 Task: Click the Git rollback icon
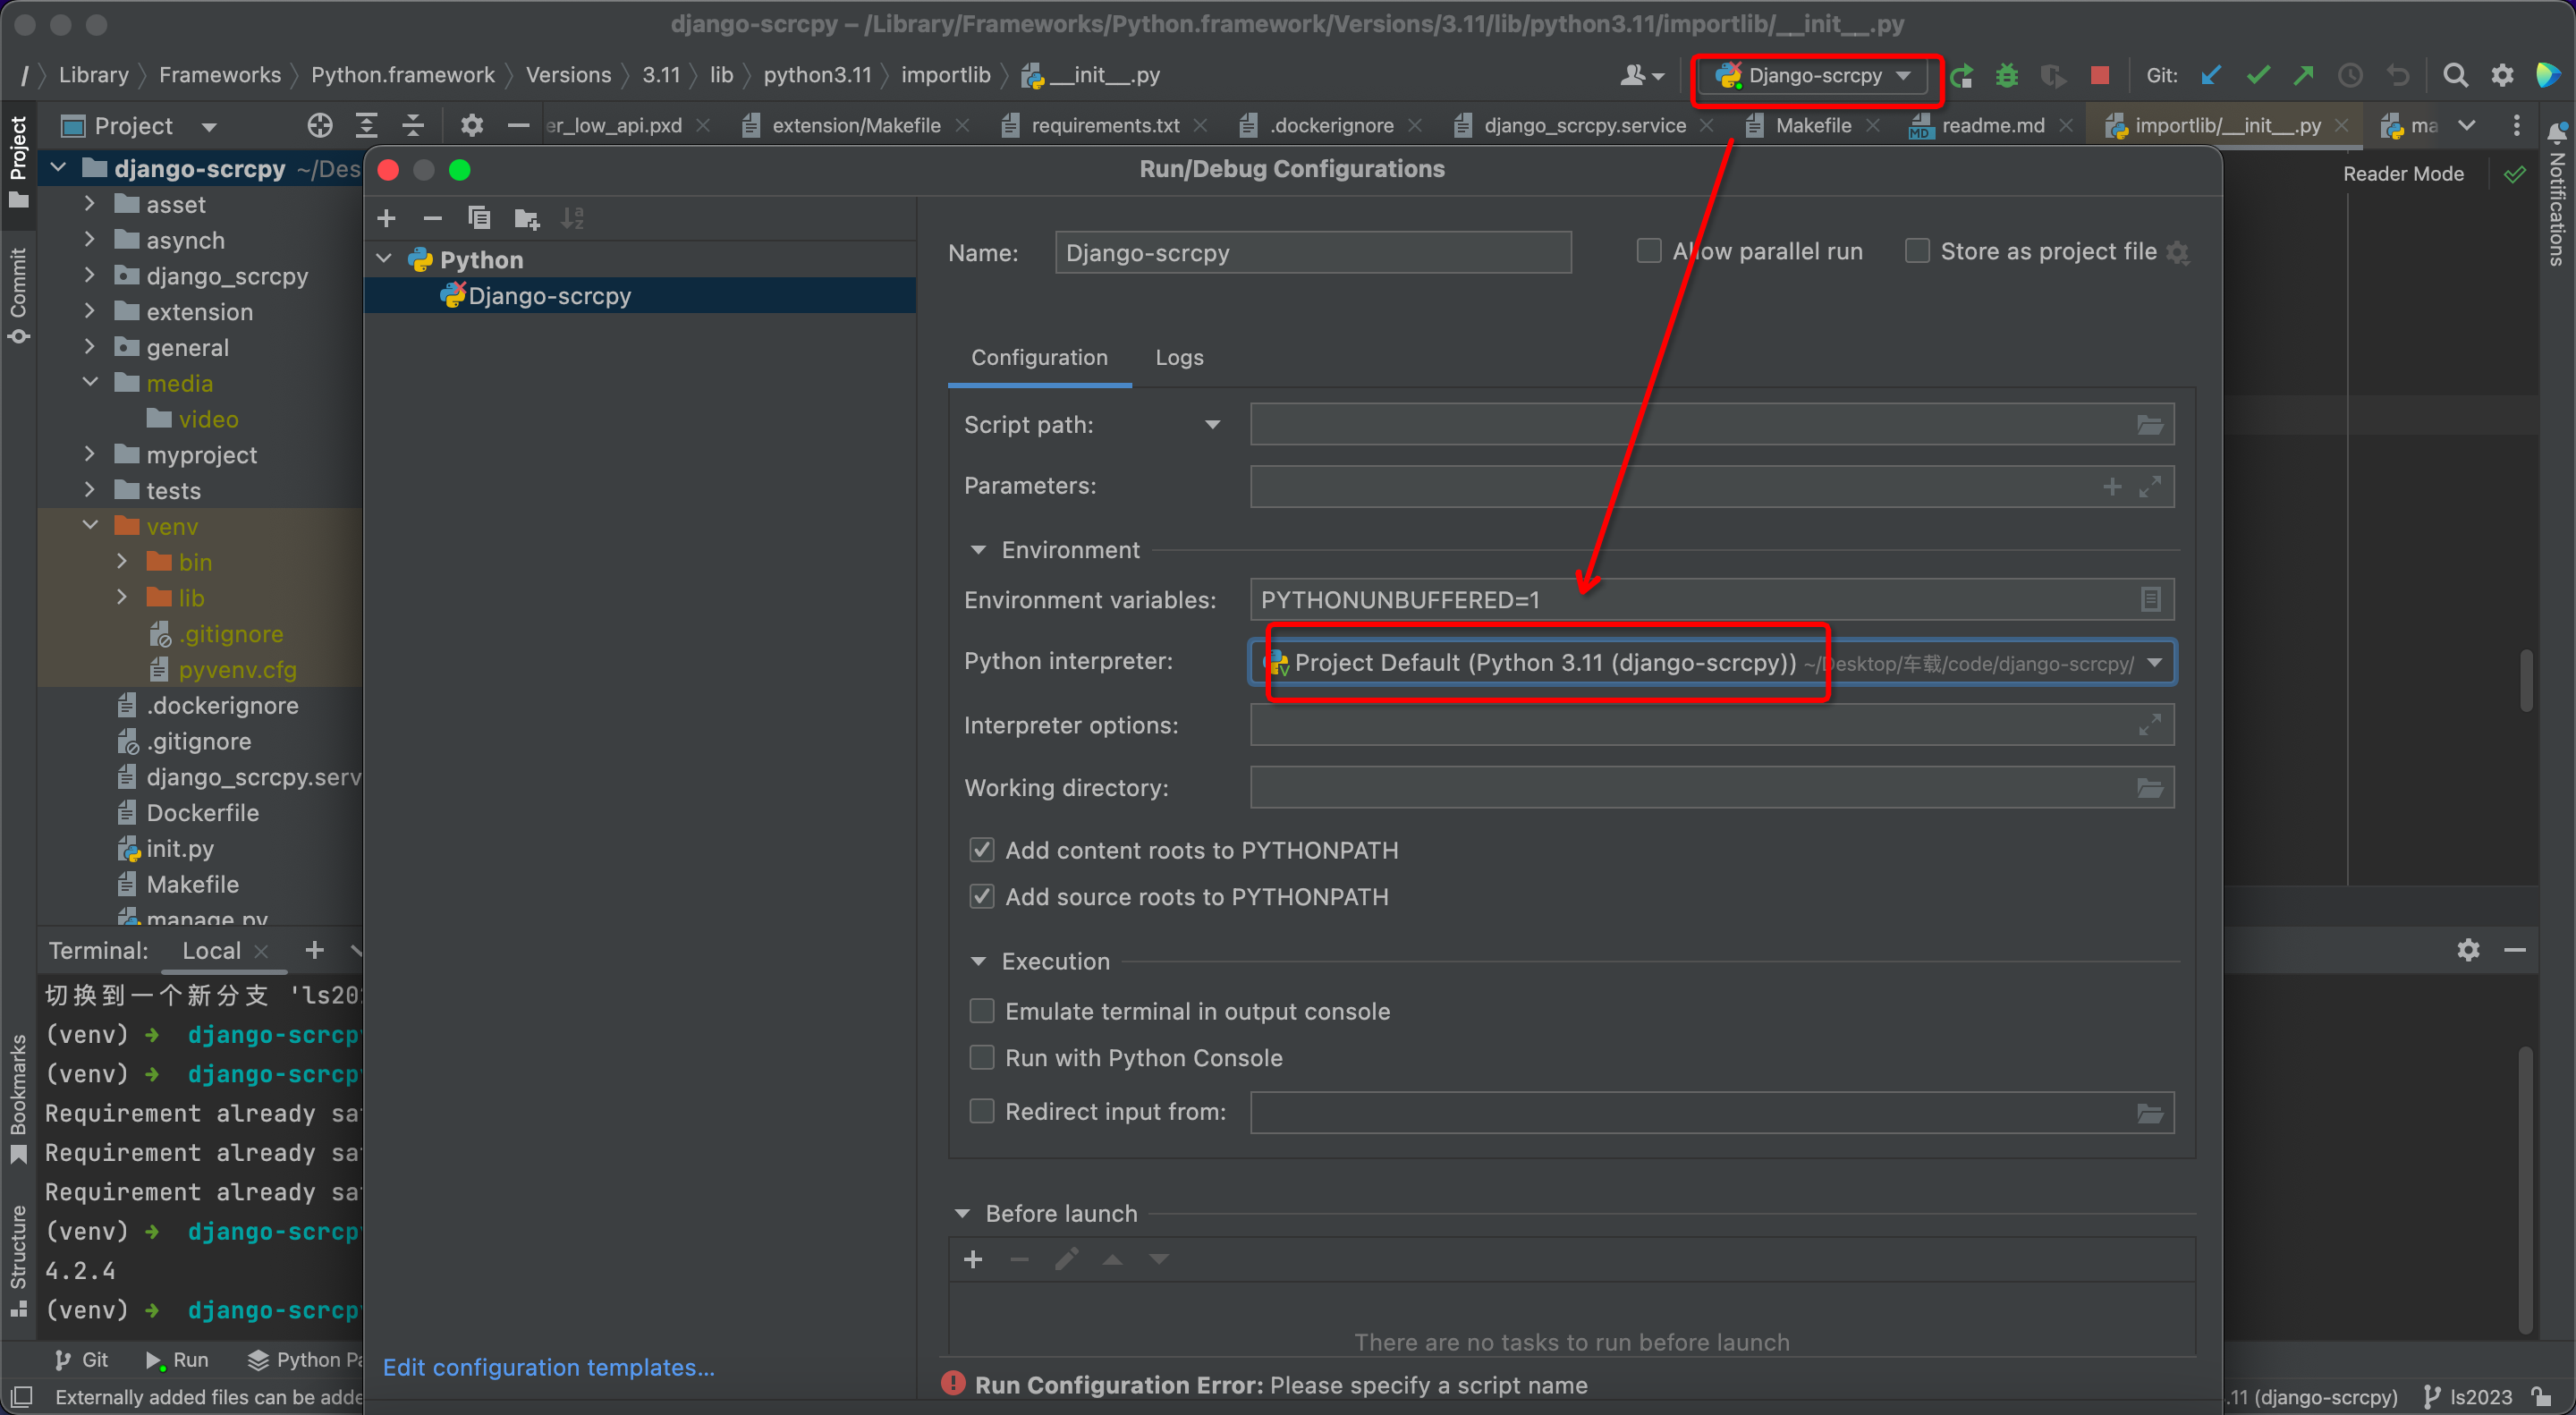[x=2398, y=76]
